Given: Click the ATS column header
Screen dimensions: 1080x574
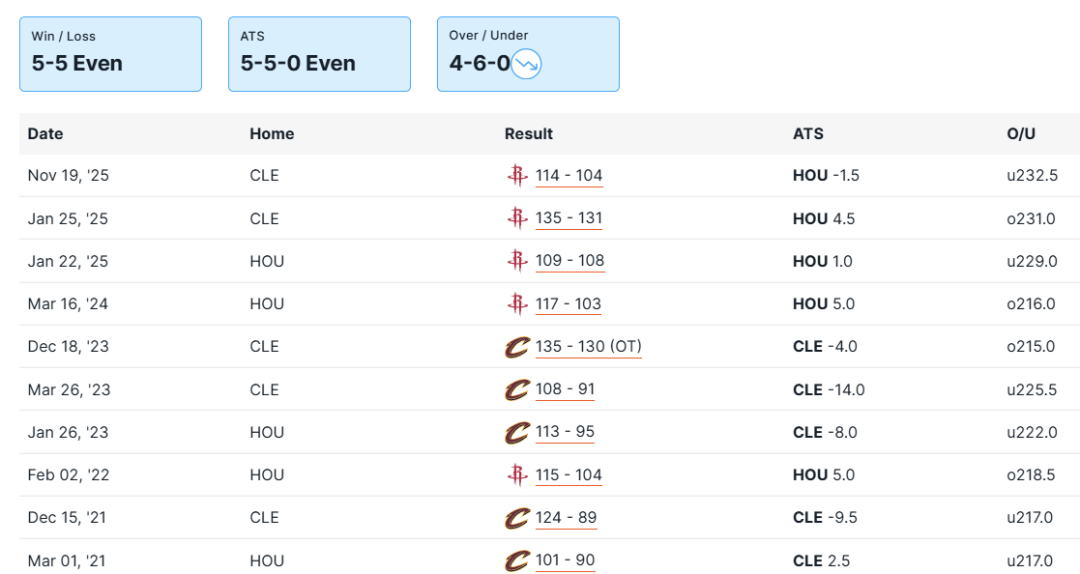Looking at the screenshot, I should [x=808, y=134].
